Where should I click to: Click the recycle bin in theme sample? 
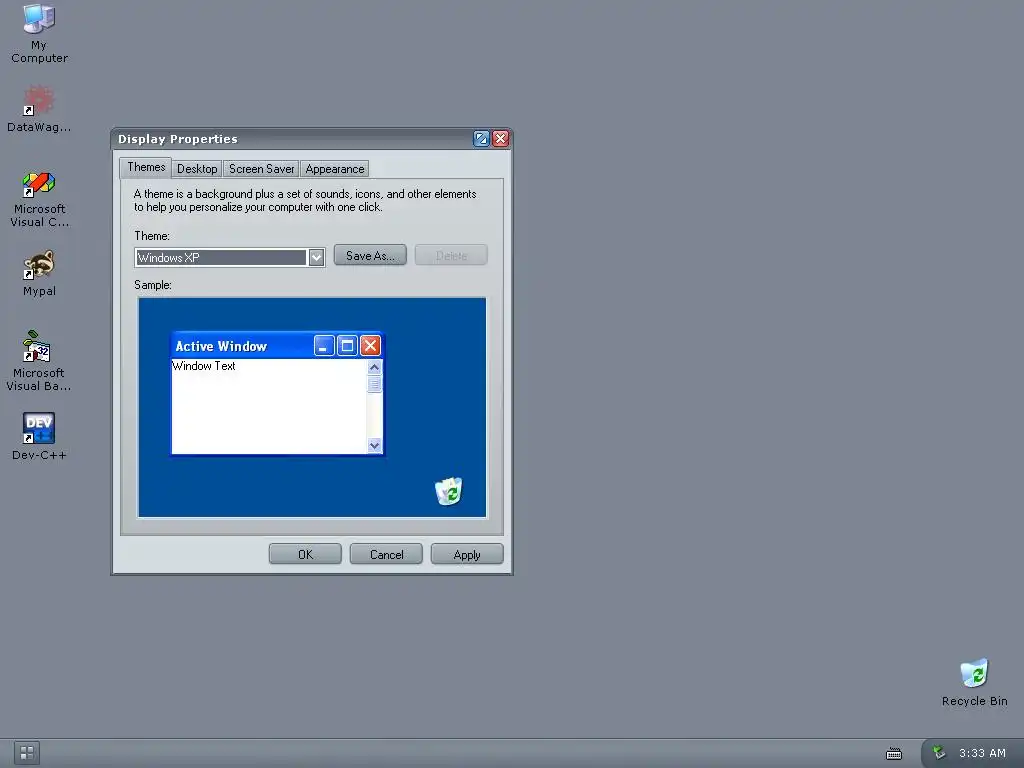449,491
